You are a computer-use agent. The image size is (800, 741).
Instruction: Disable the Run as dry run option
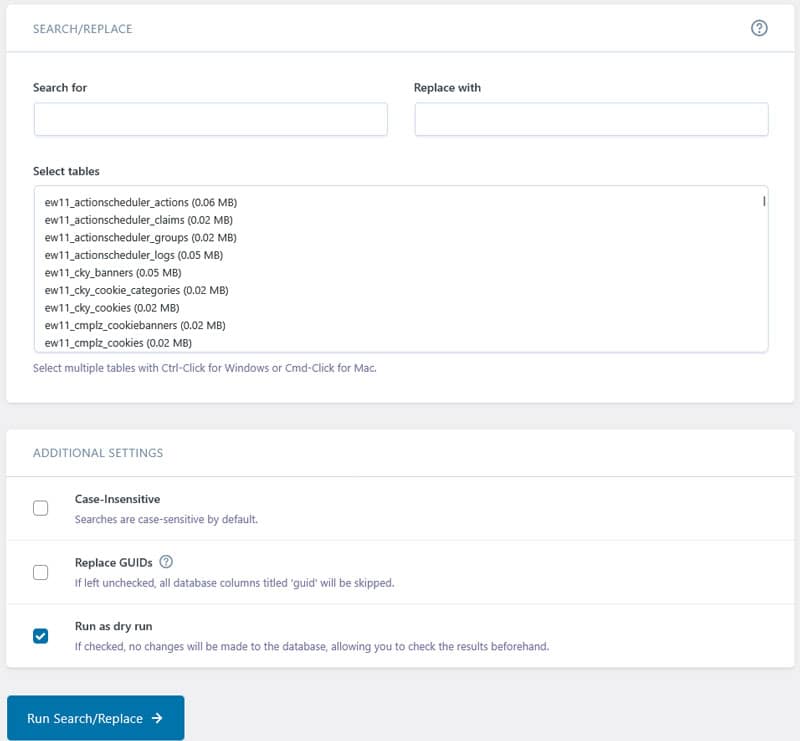pyautogui.click(x=40, y=636)
